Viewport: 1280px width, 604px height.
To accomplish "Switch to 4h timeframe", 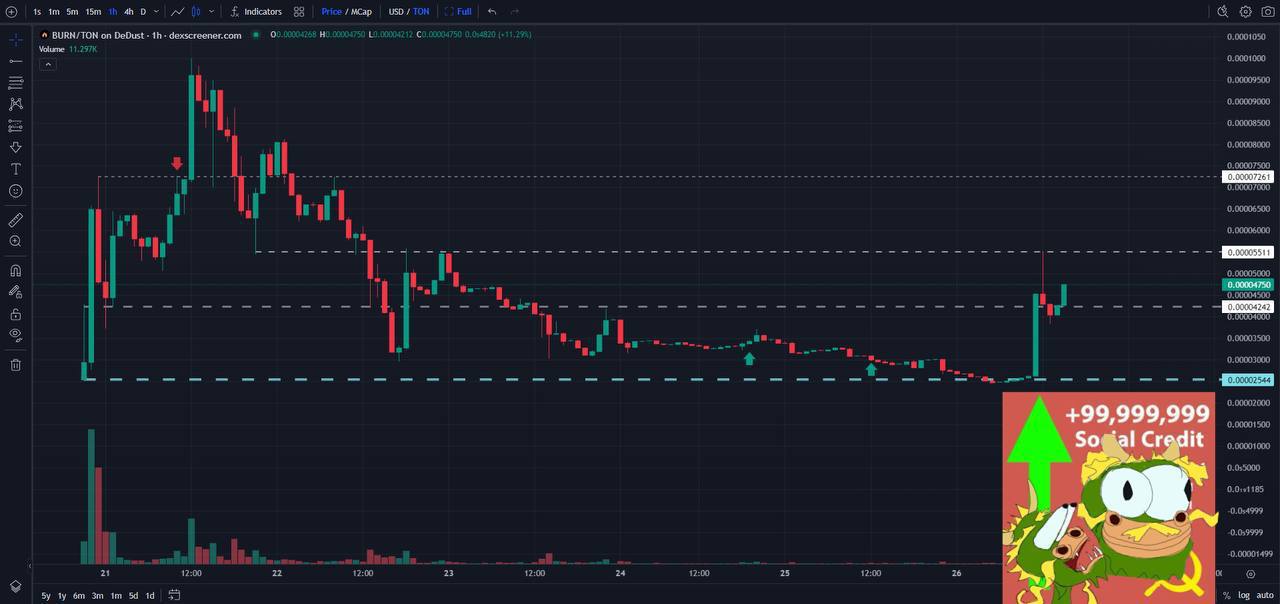I will pos(128,12).
